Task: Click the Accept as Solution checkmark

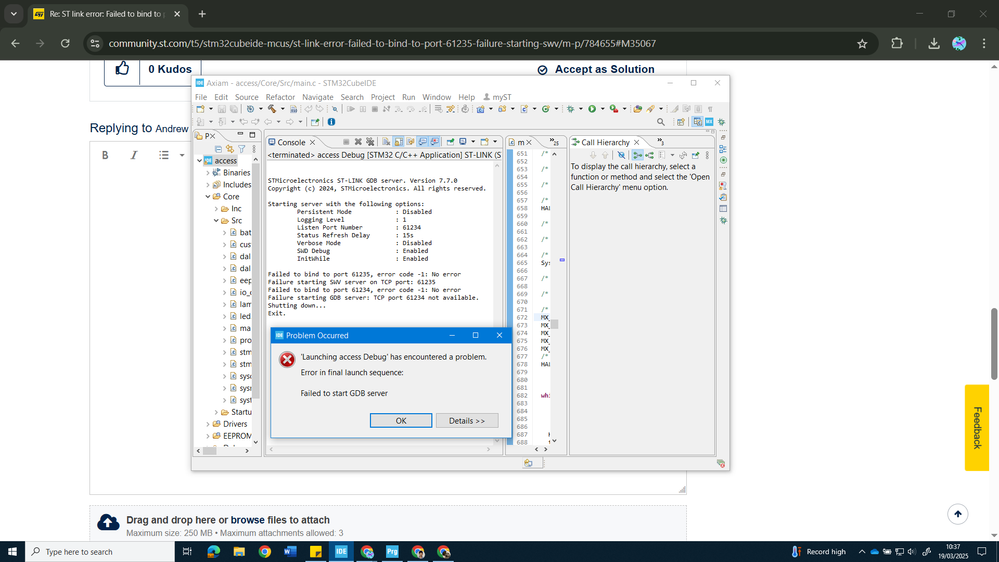Action: click(543, 70)
